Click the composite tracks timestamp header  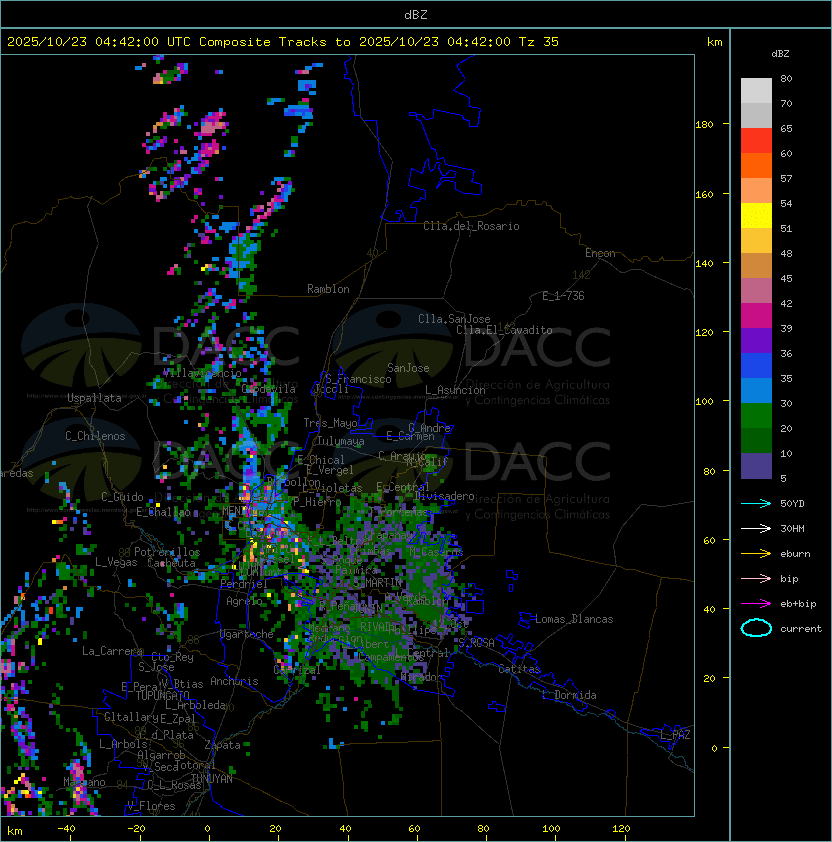[x=283, y=42]
